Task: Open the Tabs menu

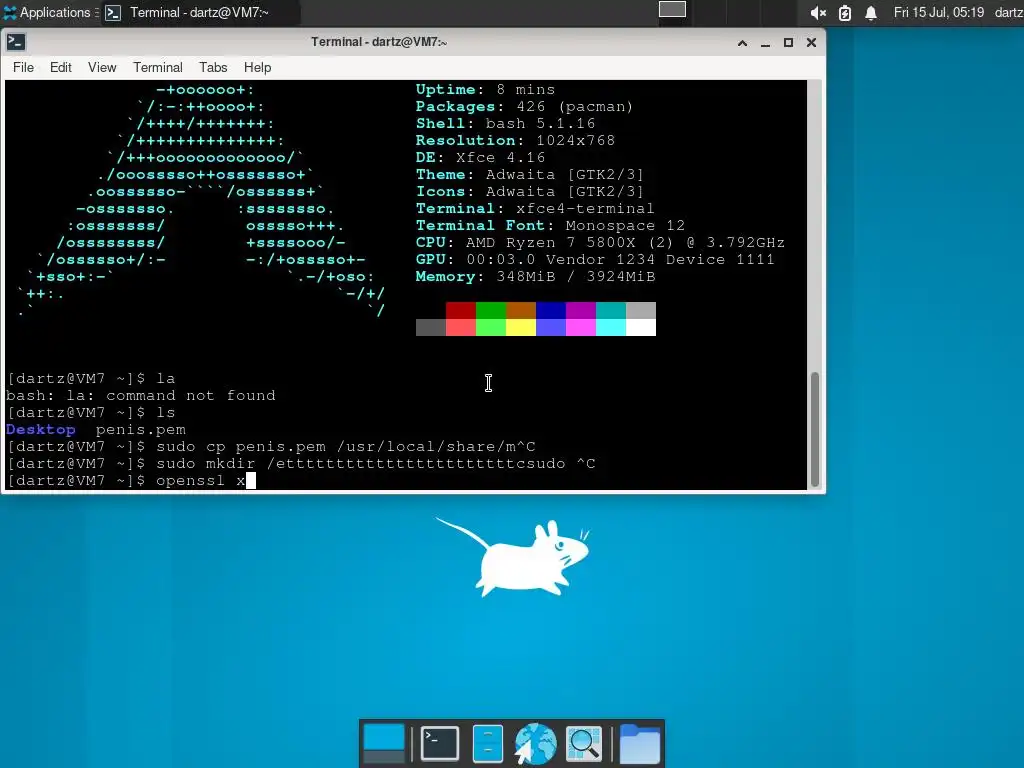Action: tap(213, 67)
